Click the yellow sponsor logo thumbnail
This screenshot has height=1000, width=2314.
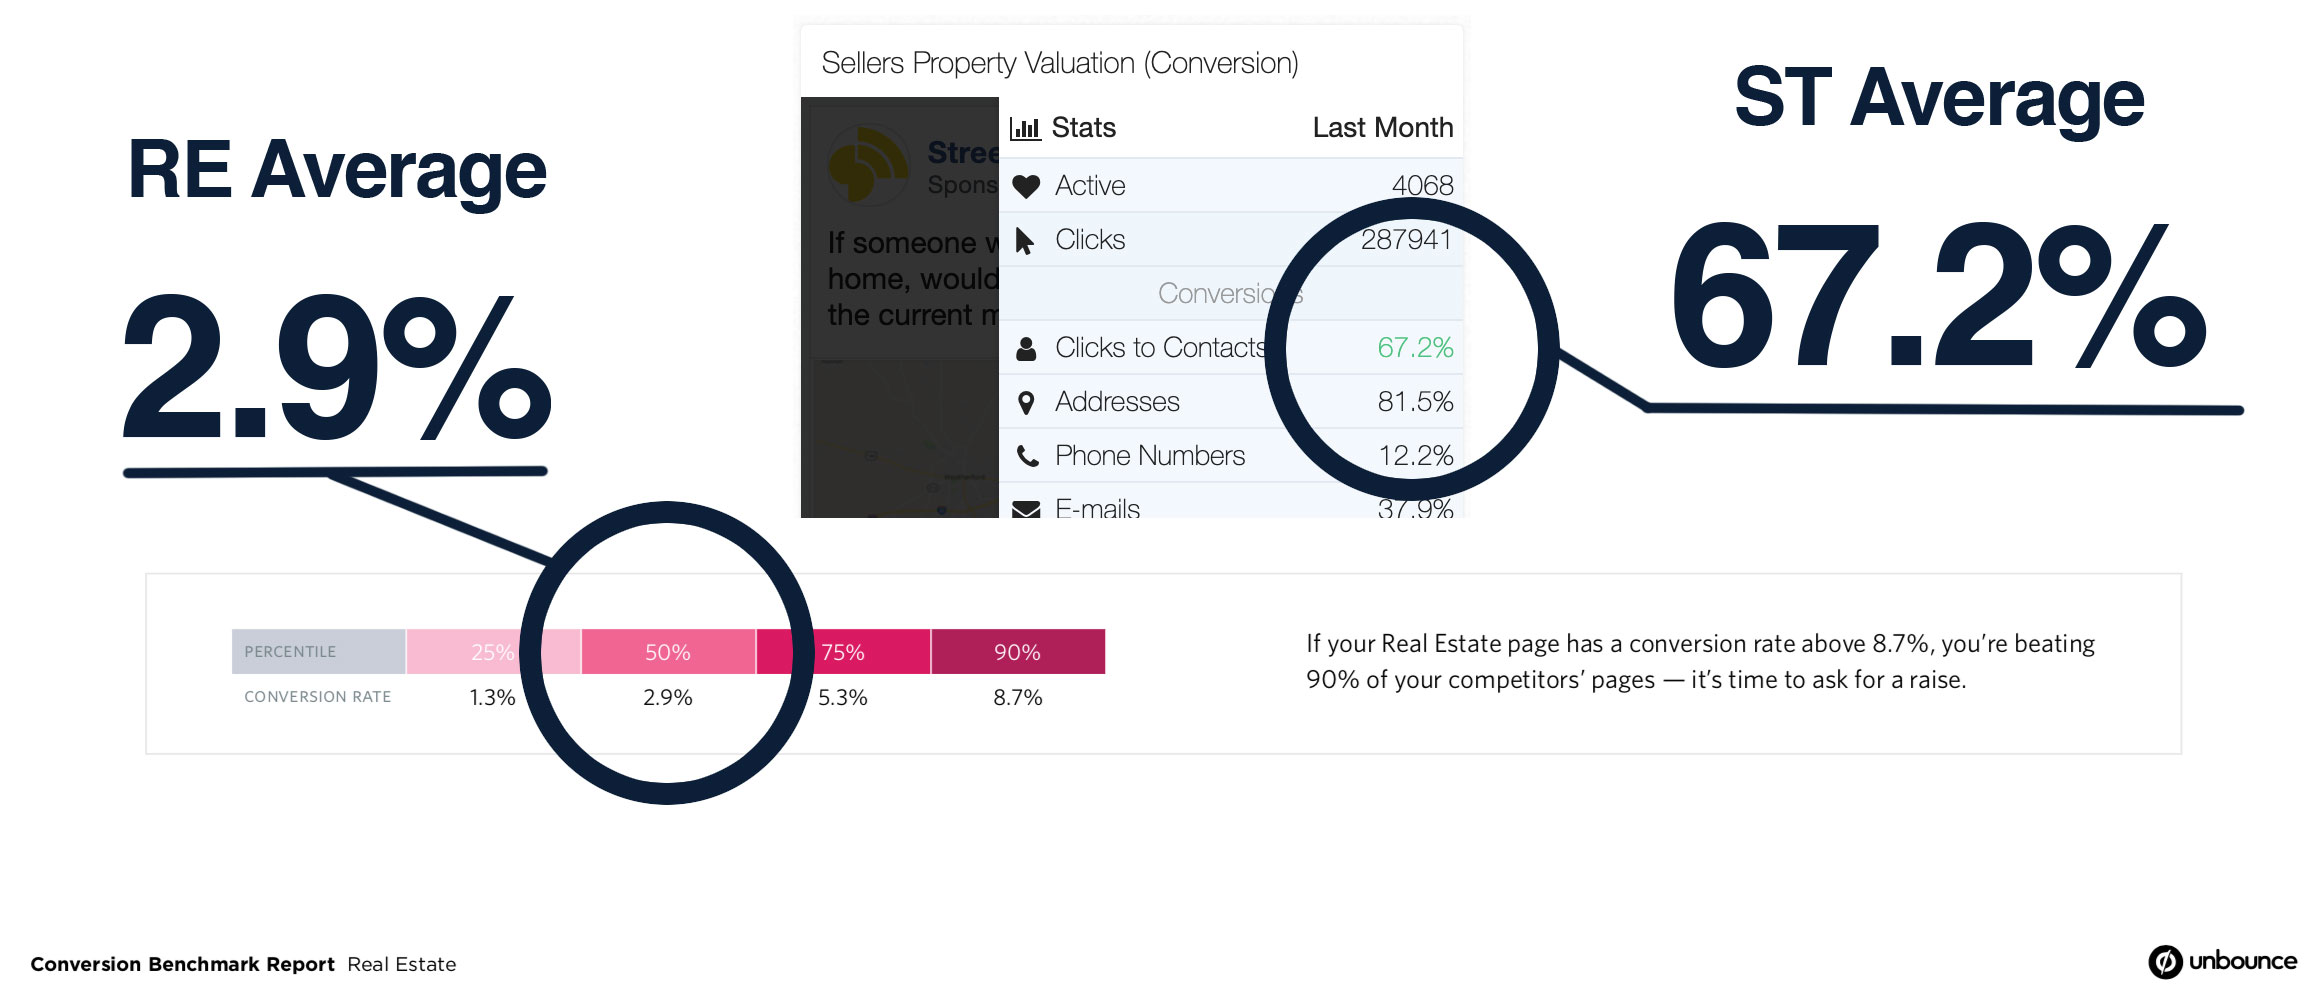tap(868, 165)
